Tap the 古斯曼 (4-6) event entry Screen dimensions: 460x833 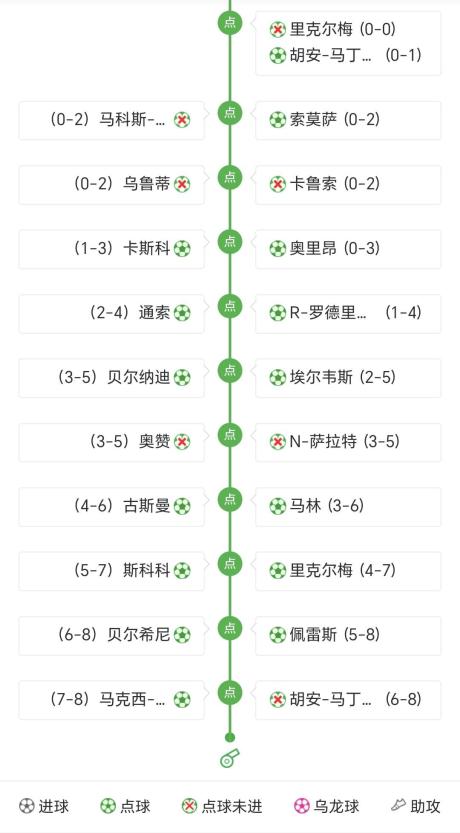112,507
